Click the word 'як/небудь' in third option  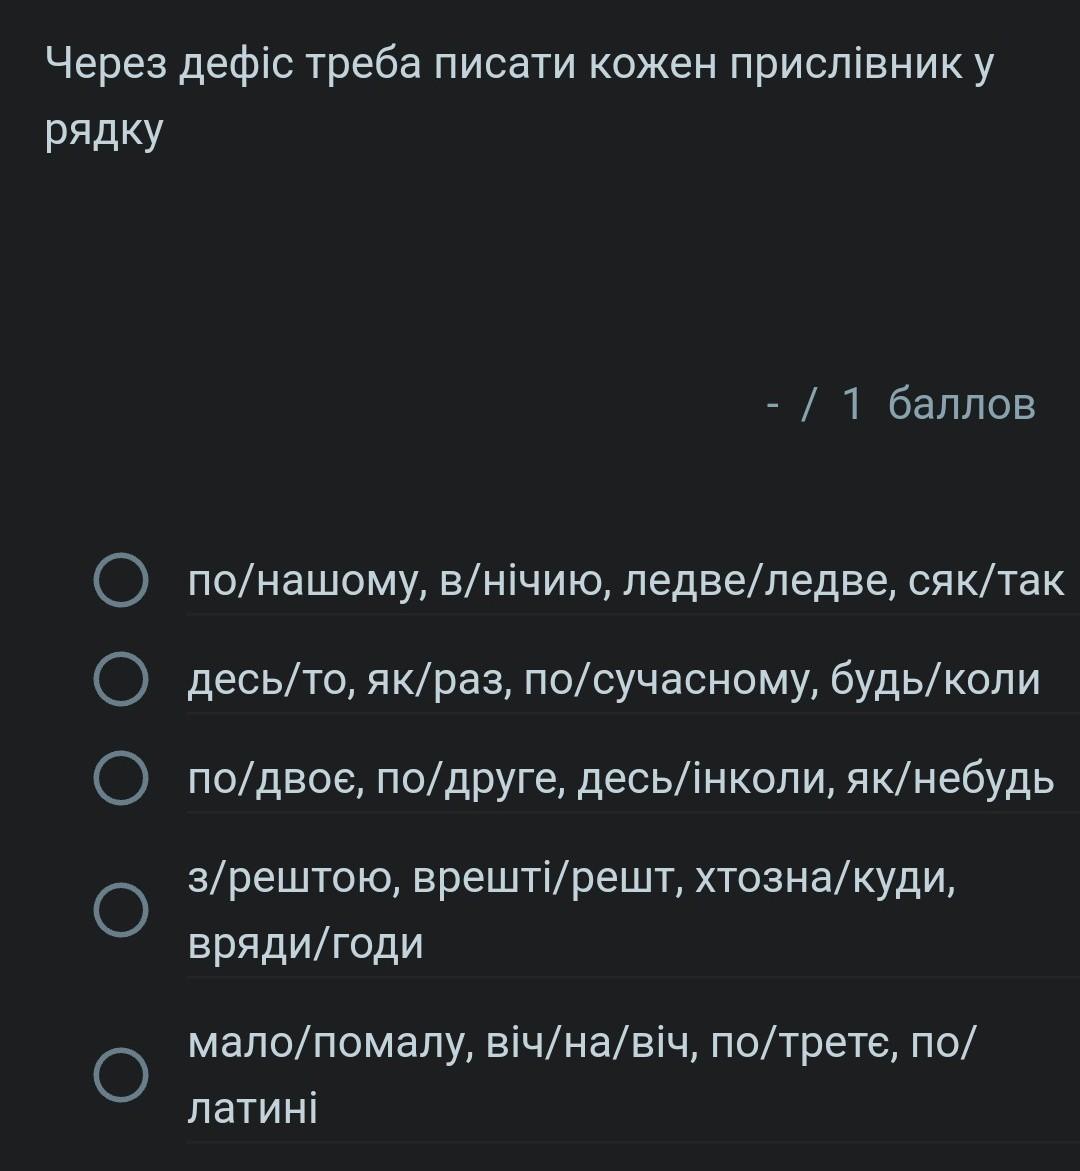(x=950, y=779)
